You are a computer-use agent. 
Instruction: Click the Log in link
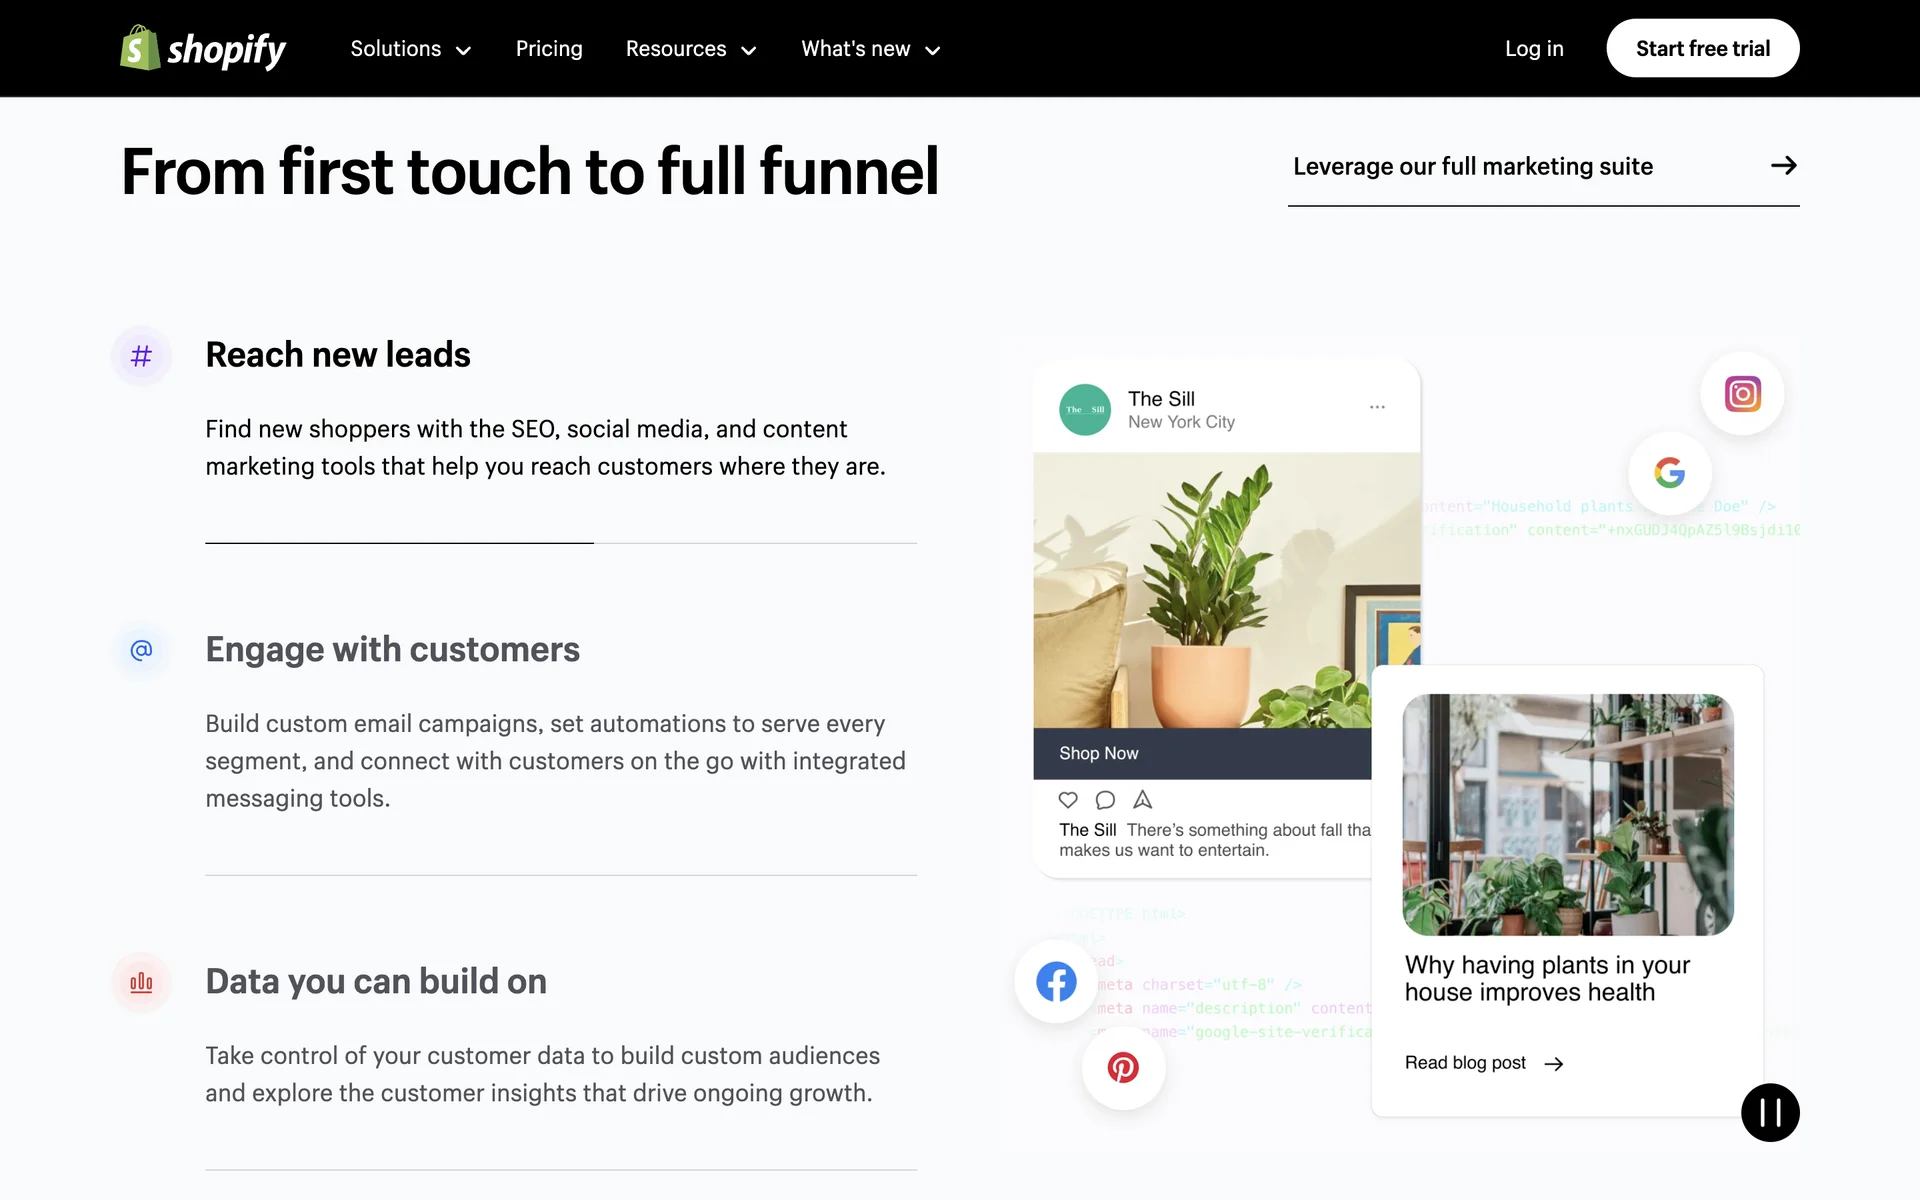click(1534, 49)
